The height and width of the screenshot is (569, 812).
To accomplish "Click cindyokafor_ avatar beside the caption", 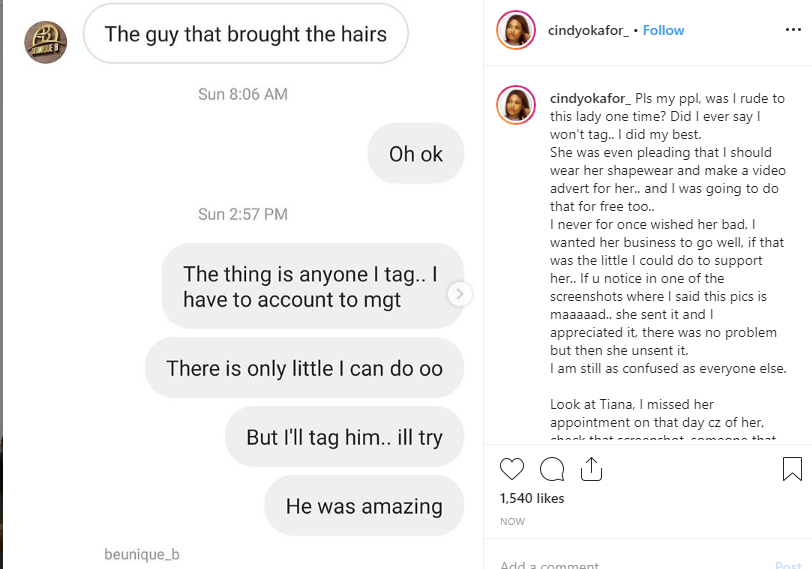I will (516, 105).
